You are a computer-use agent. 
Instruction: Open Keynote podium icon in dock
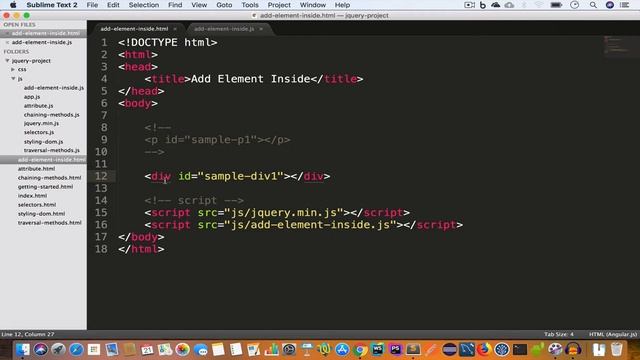(307, 350)
